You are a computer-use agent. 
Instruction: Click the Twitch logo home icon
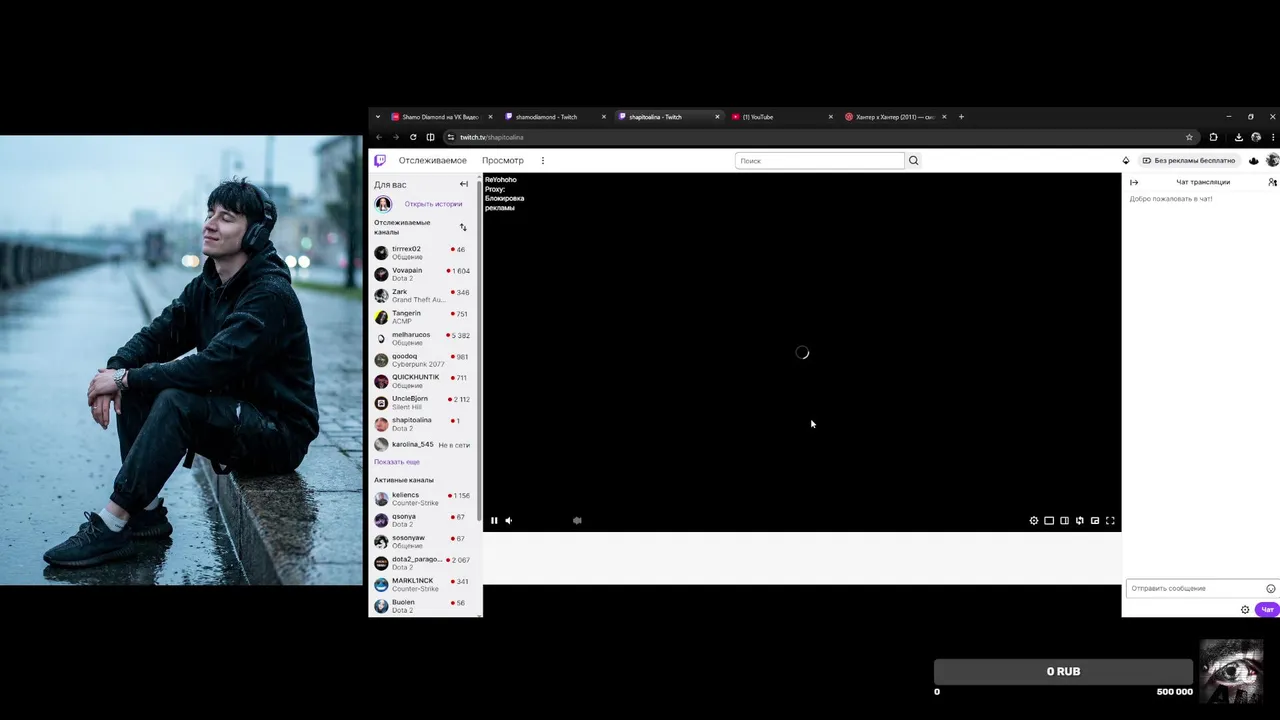click(x=380, y=160)
